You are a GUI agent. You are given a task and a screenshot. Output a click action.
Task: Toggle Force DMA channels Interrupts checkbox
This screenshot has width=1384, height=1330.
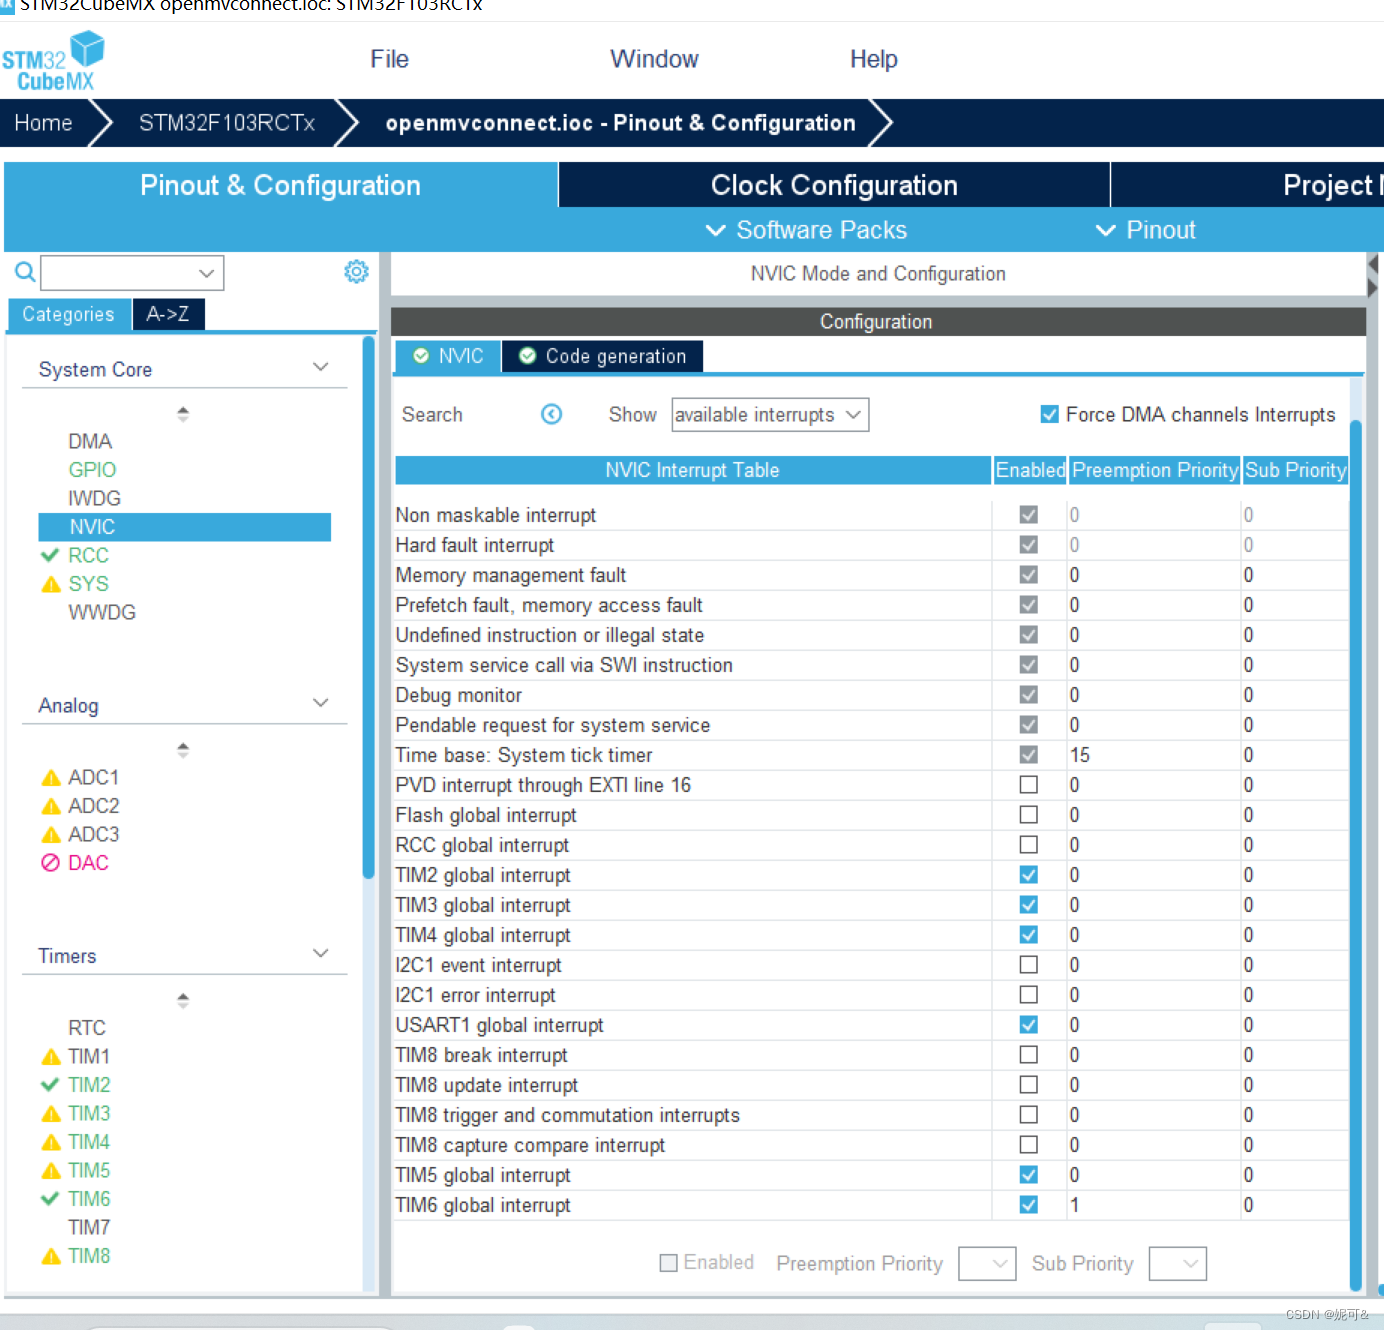tap(1049, 414)
